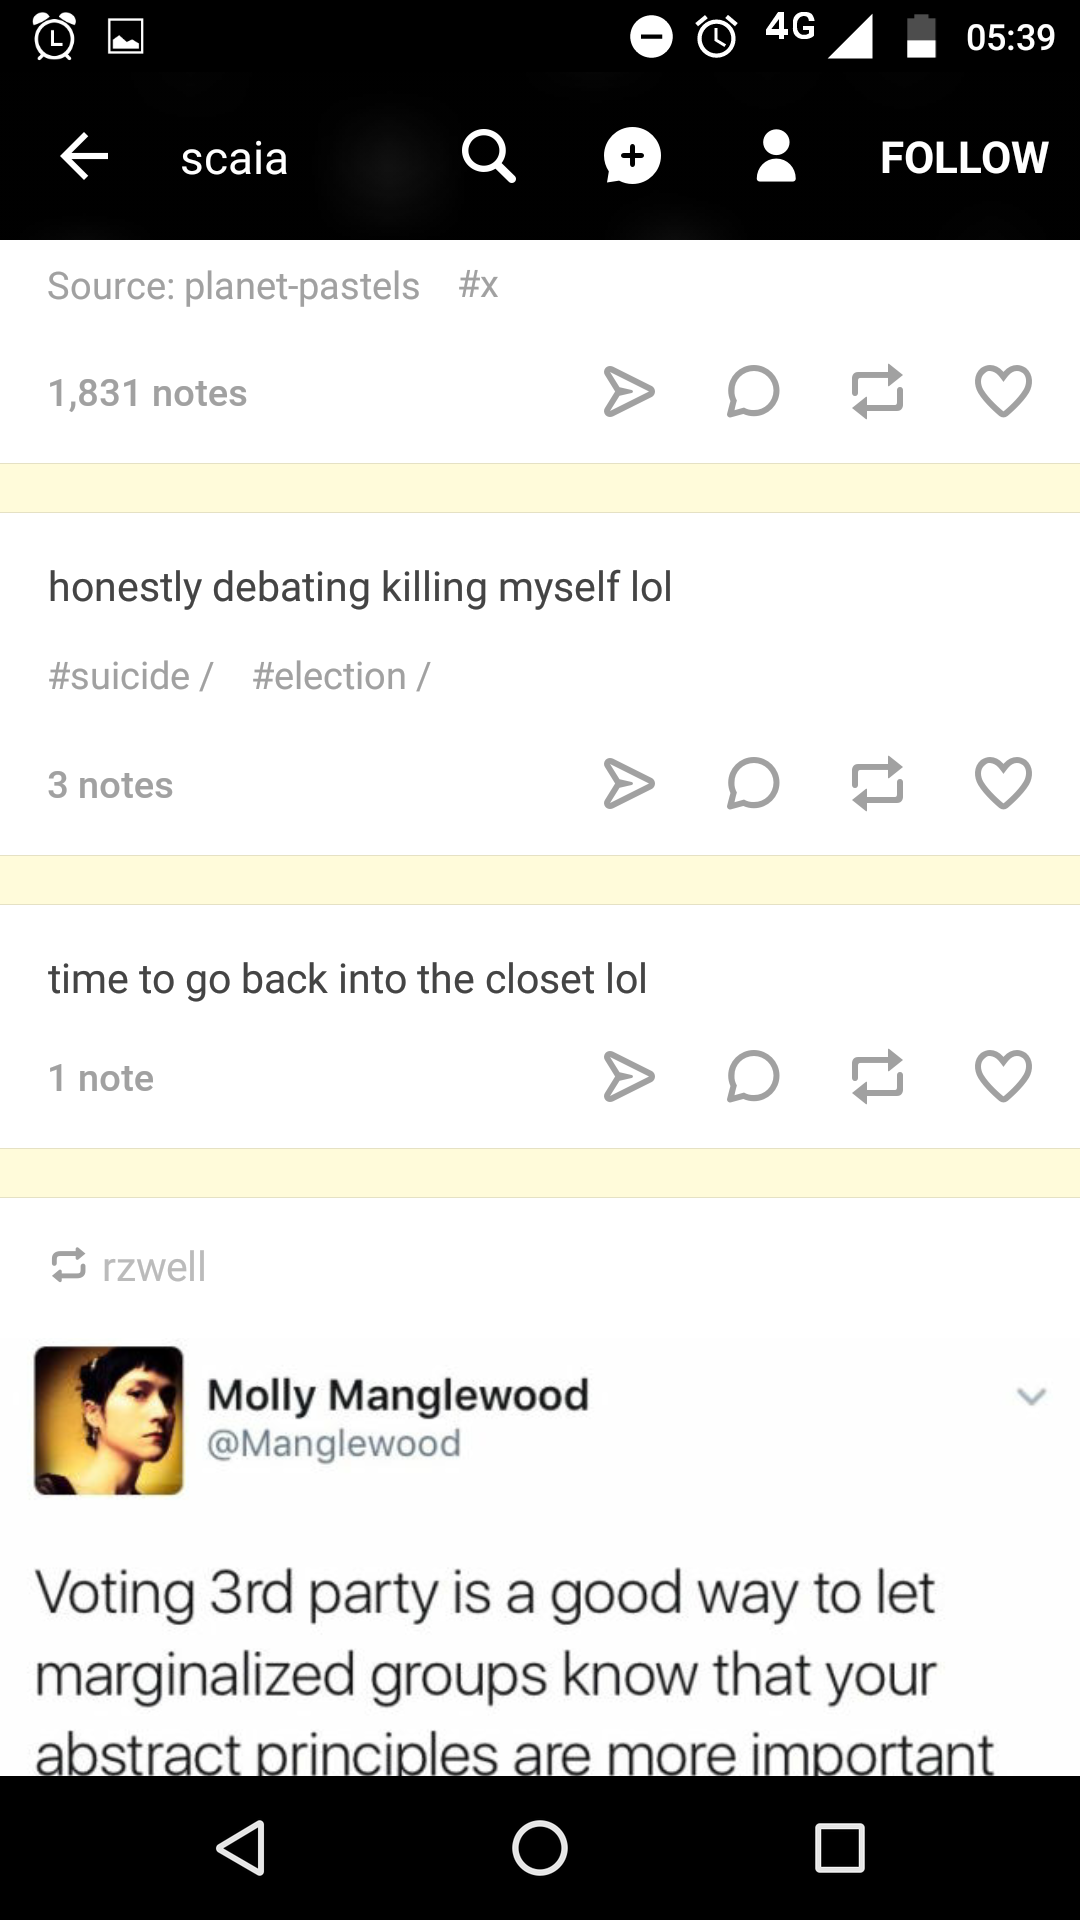Expand the Molly Manglewood tweet chevron
1080x1920 pixels.
(1031, 1396)
